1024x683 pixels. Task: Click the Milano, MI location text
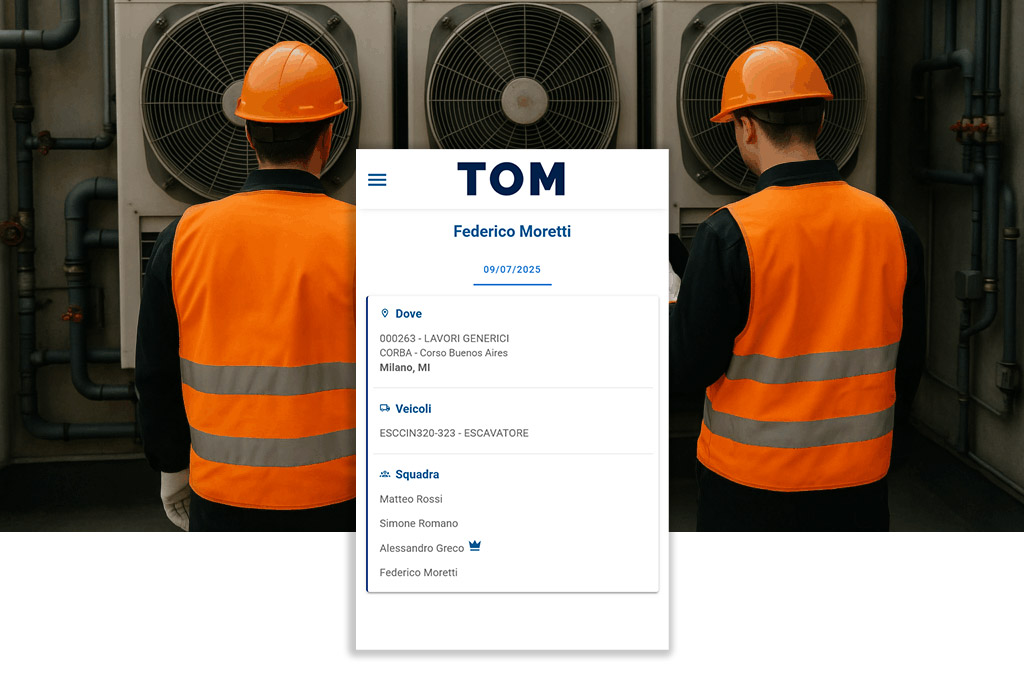click(405, 368)
